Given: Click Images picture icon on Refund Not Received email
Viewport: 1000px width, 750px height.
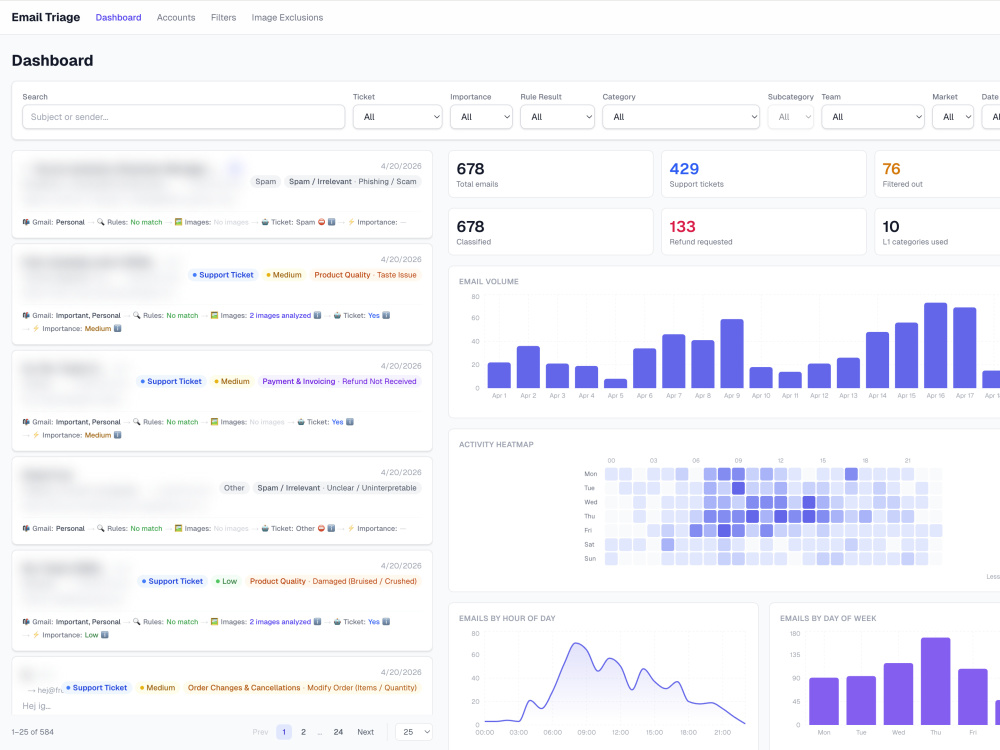Looking at the screenshot, I should (x=214, y=422).
